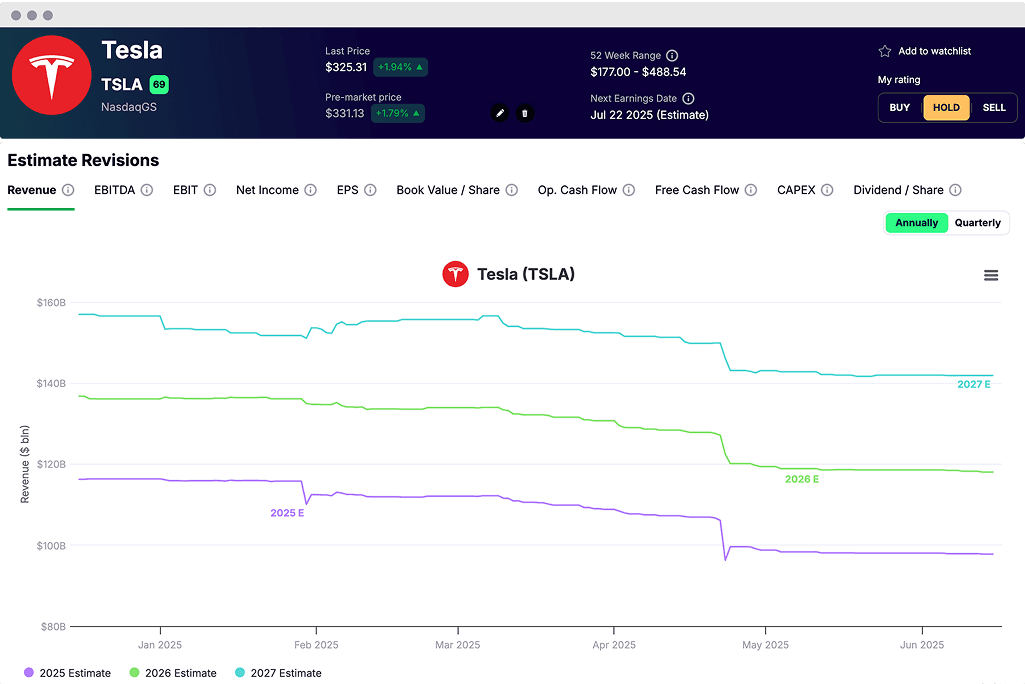The image size is (1025, 684).
Task: Select the Net Income tab
Action: point(267,190)
